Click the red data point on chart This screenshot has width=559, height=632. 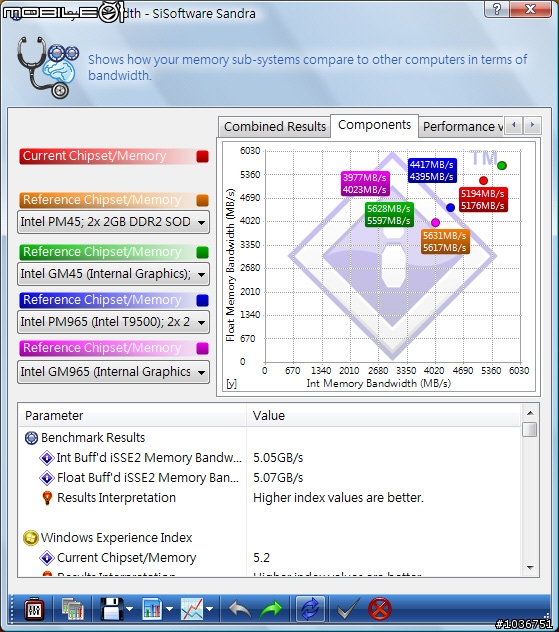coord(483,181)
